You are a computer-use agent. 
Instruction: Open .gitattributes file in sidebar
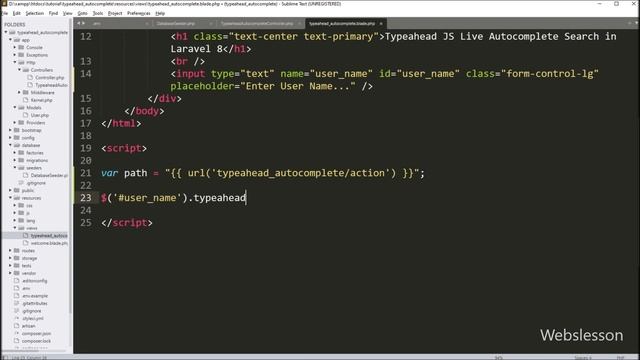(x=35, y=303)
